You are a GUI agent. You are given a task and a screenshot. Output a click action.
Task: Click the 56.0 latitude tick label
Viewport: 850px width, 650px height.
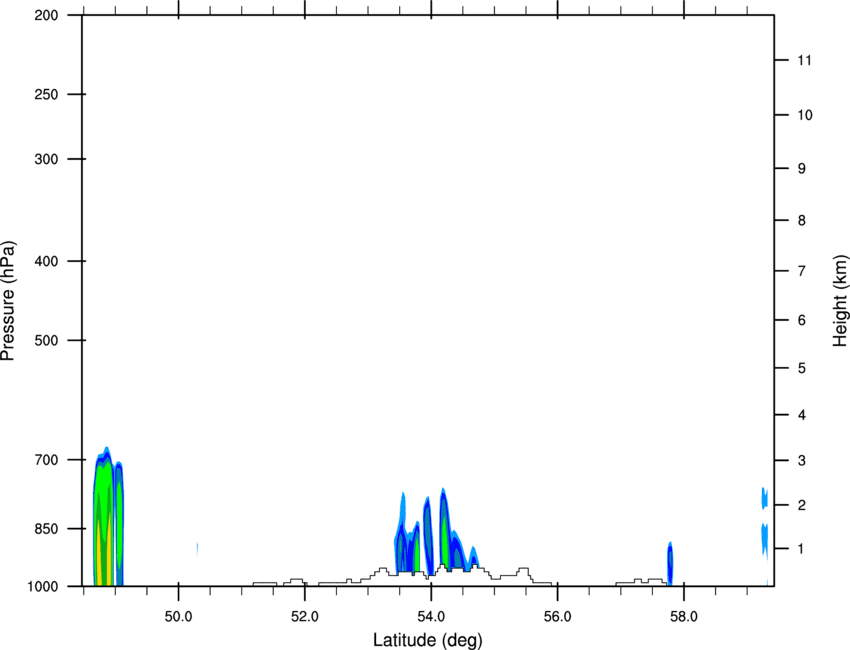pos(558,617)
